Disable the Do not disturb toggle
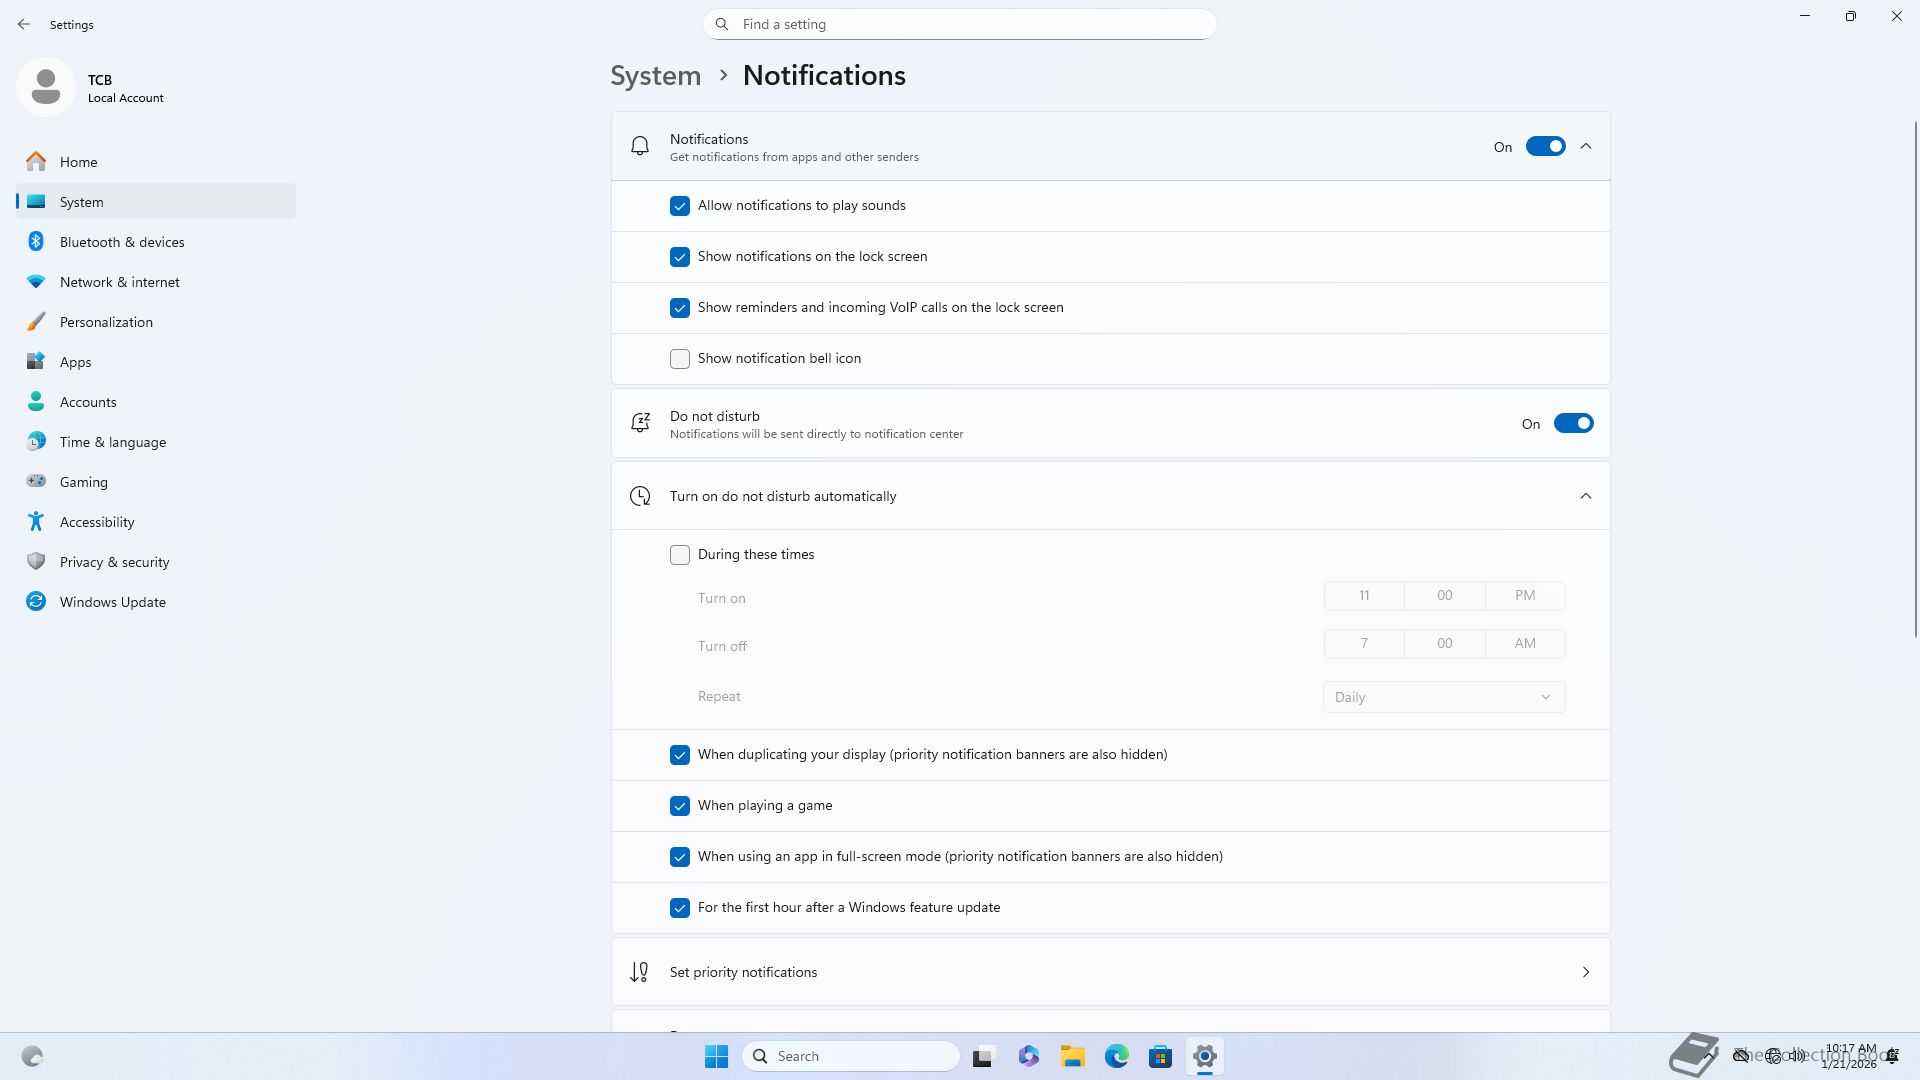The height and width of the screenshot is (1080, 1920). pyautogui.click(x=1573, y=424)
